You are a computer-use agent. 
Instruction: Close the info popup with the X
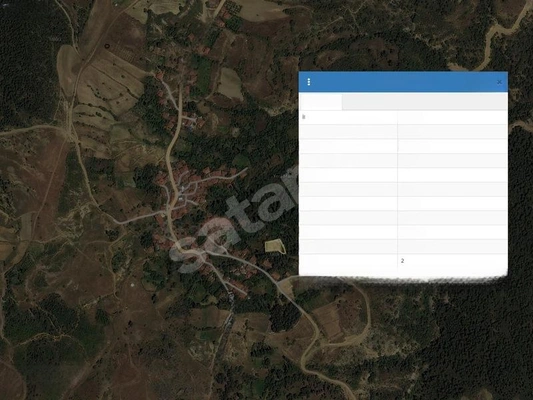pyautogui.click(x=499, y=82)
